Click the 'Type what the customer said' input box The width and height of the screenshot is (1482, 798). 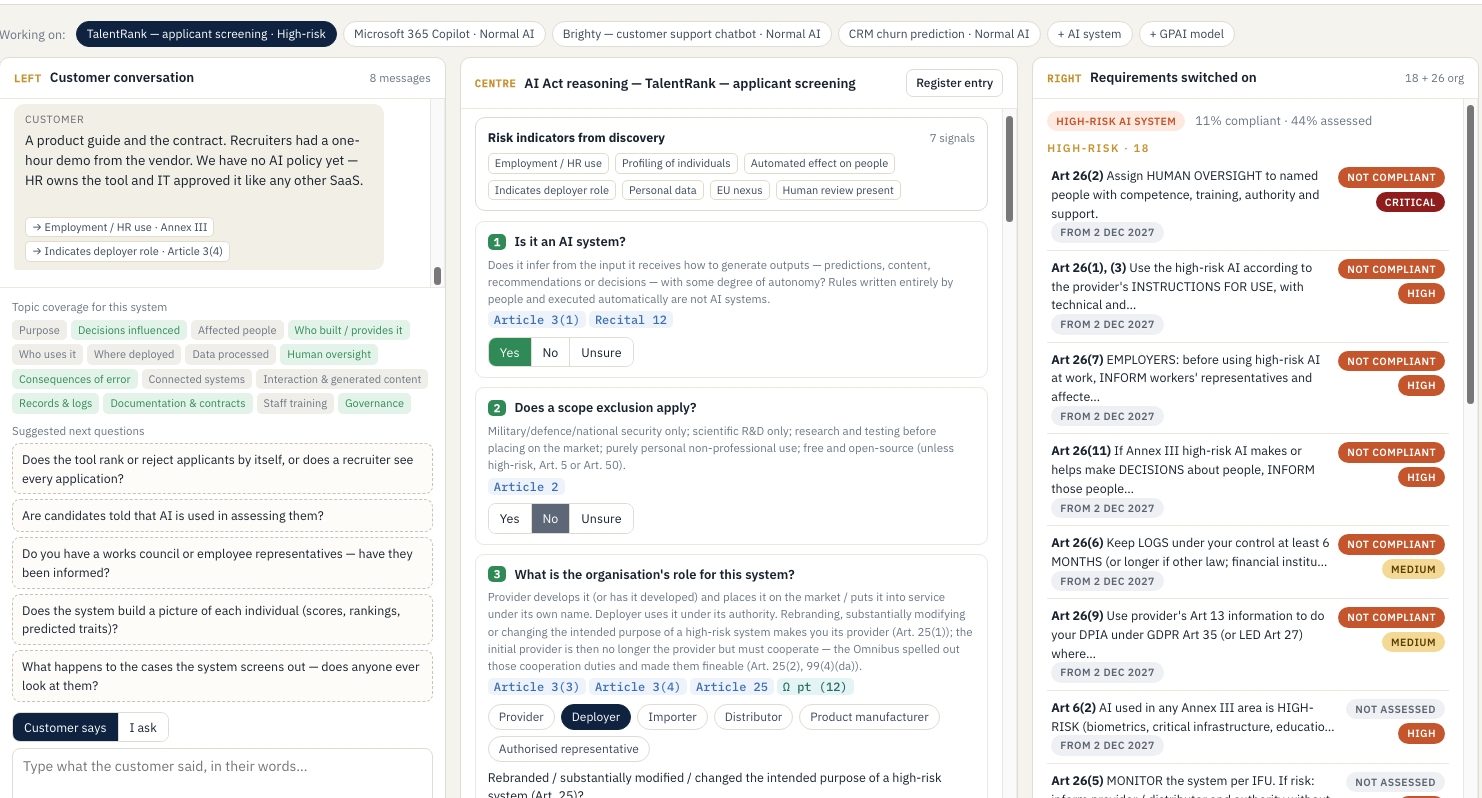pyautogui.click(x=223, y=773)
